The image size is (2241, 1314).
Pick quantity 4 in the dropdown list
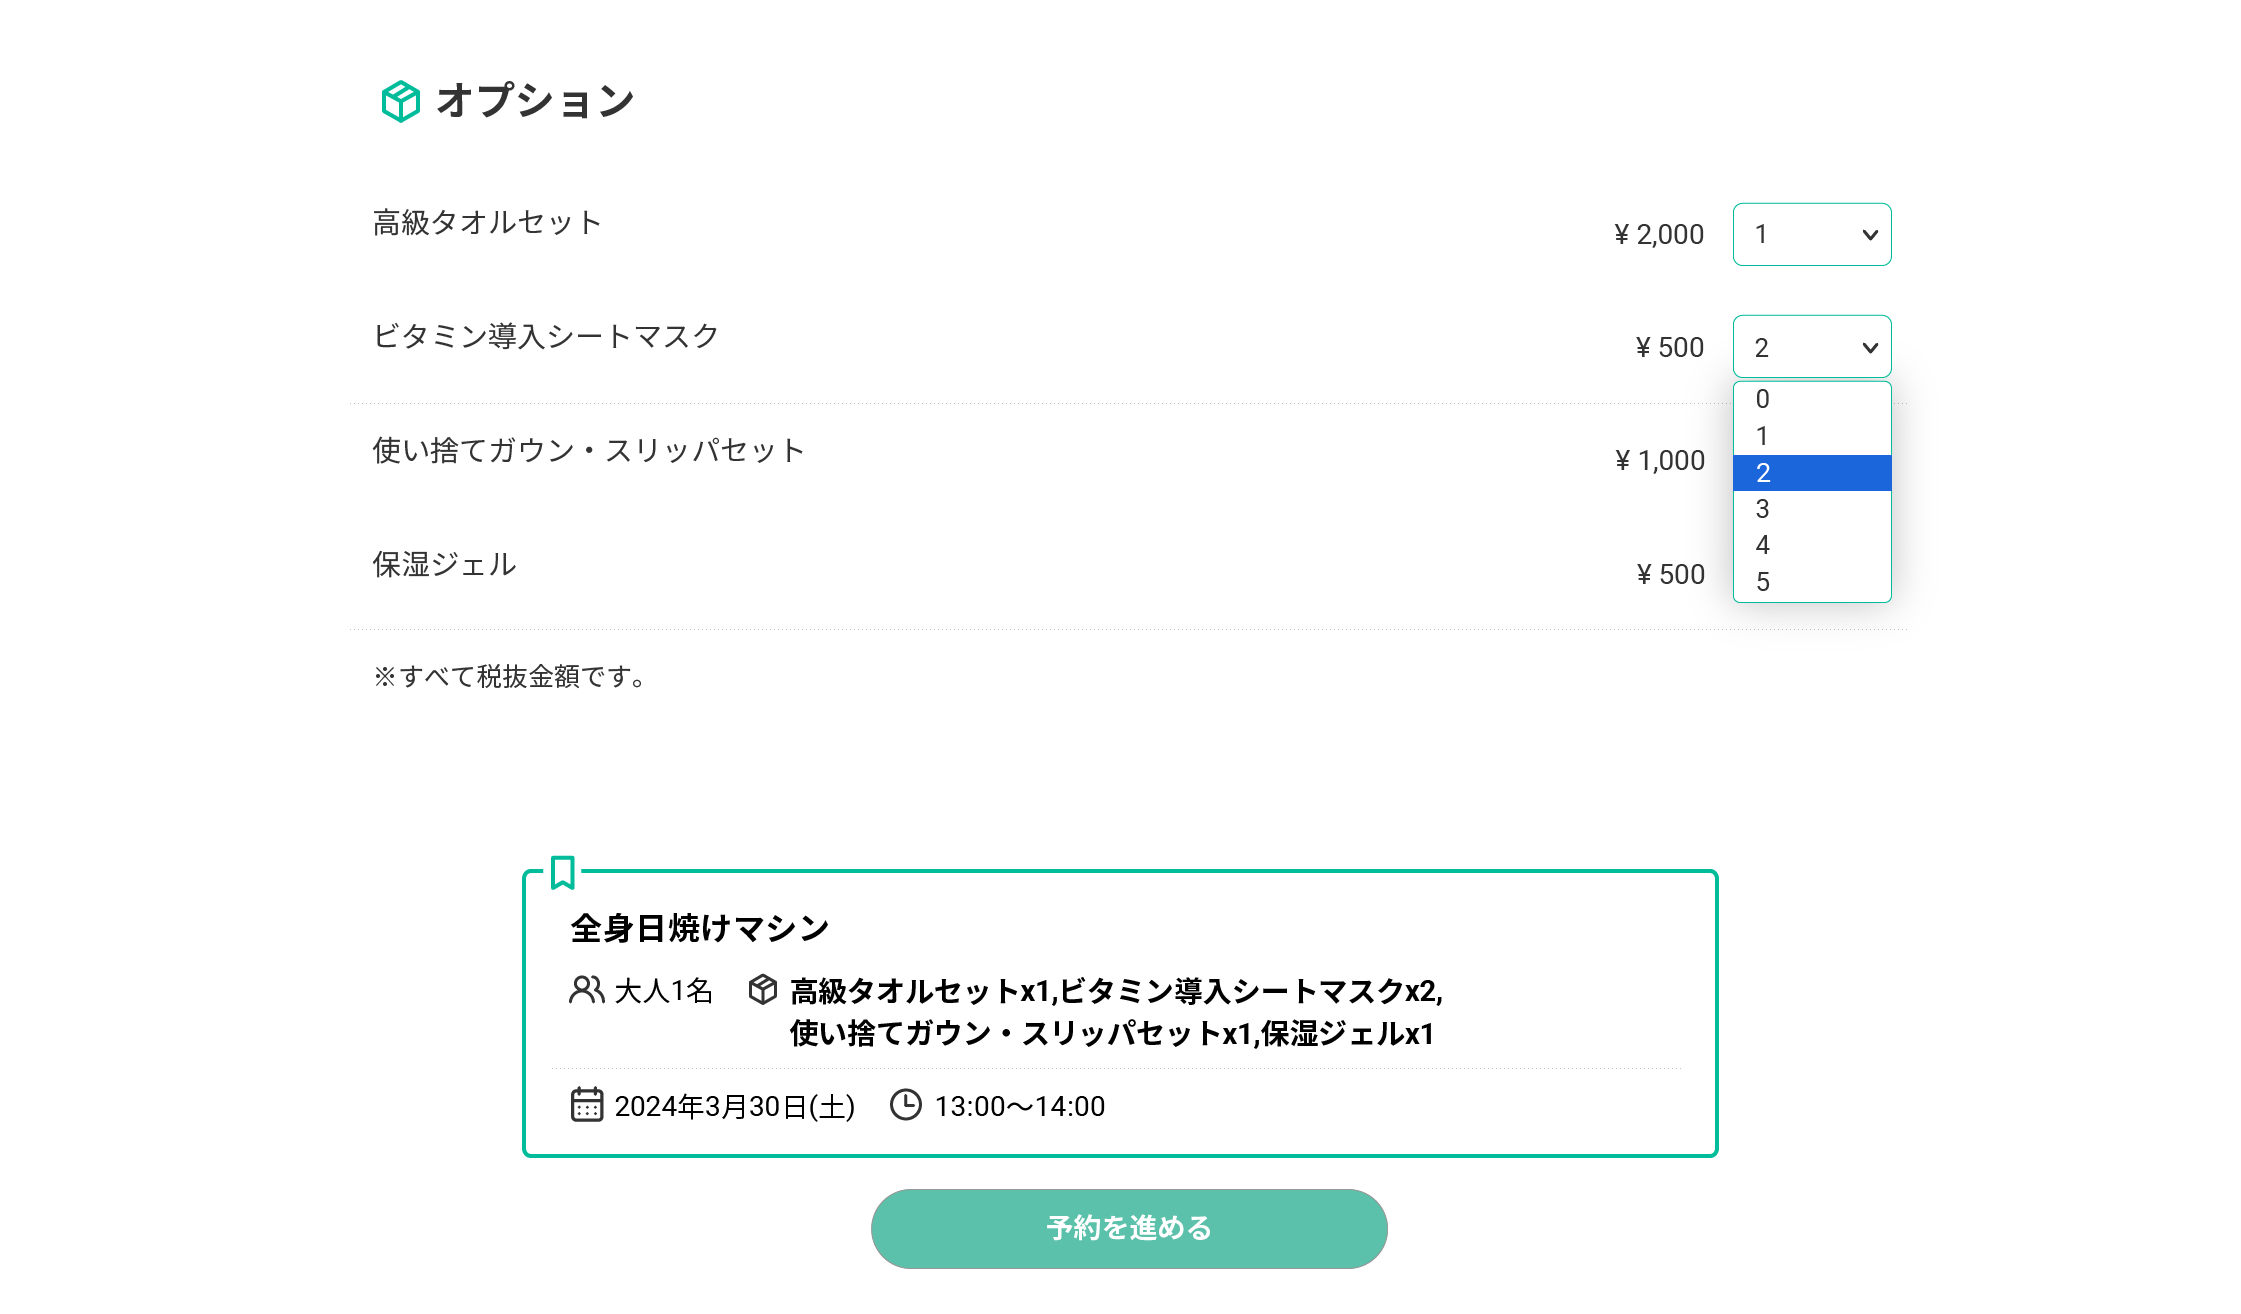(x=1811, y=545)
